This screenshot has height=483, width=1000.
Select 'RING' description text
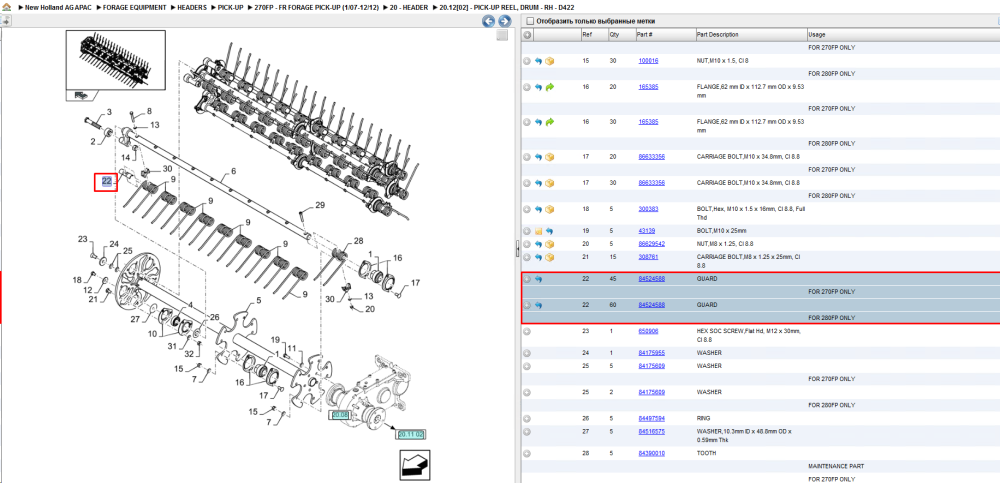(x=704, y=419)
